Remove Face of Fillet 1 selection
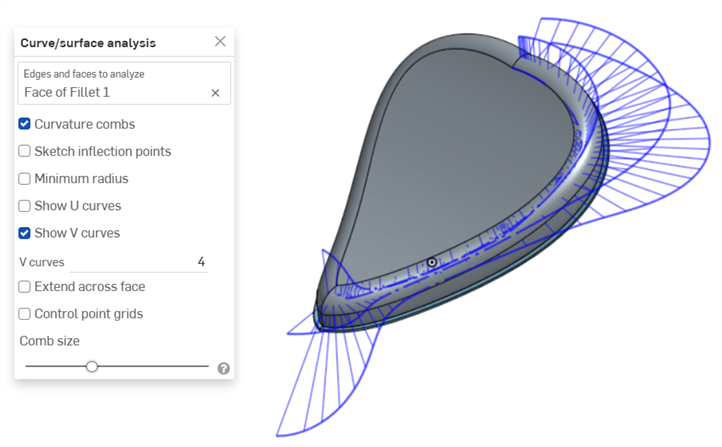The height and width of the screenshot is (447, 722). click(215, 93)
